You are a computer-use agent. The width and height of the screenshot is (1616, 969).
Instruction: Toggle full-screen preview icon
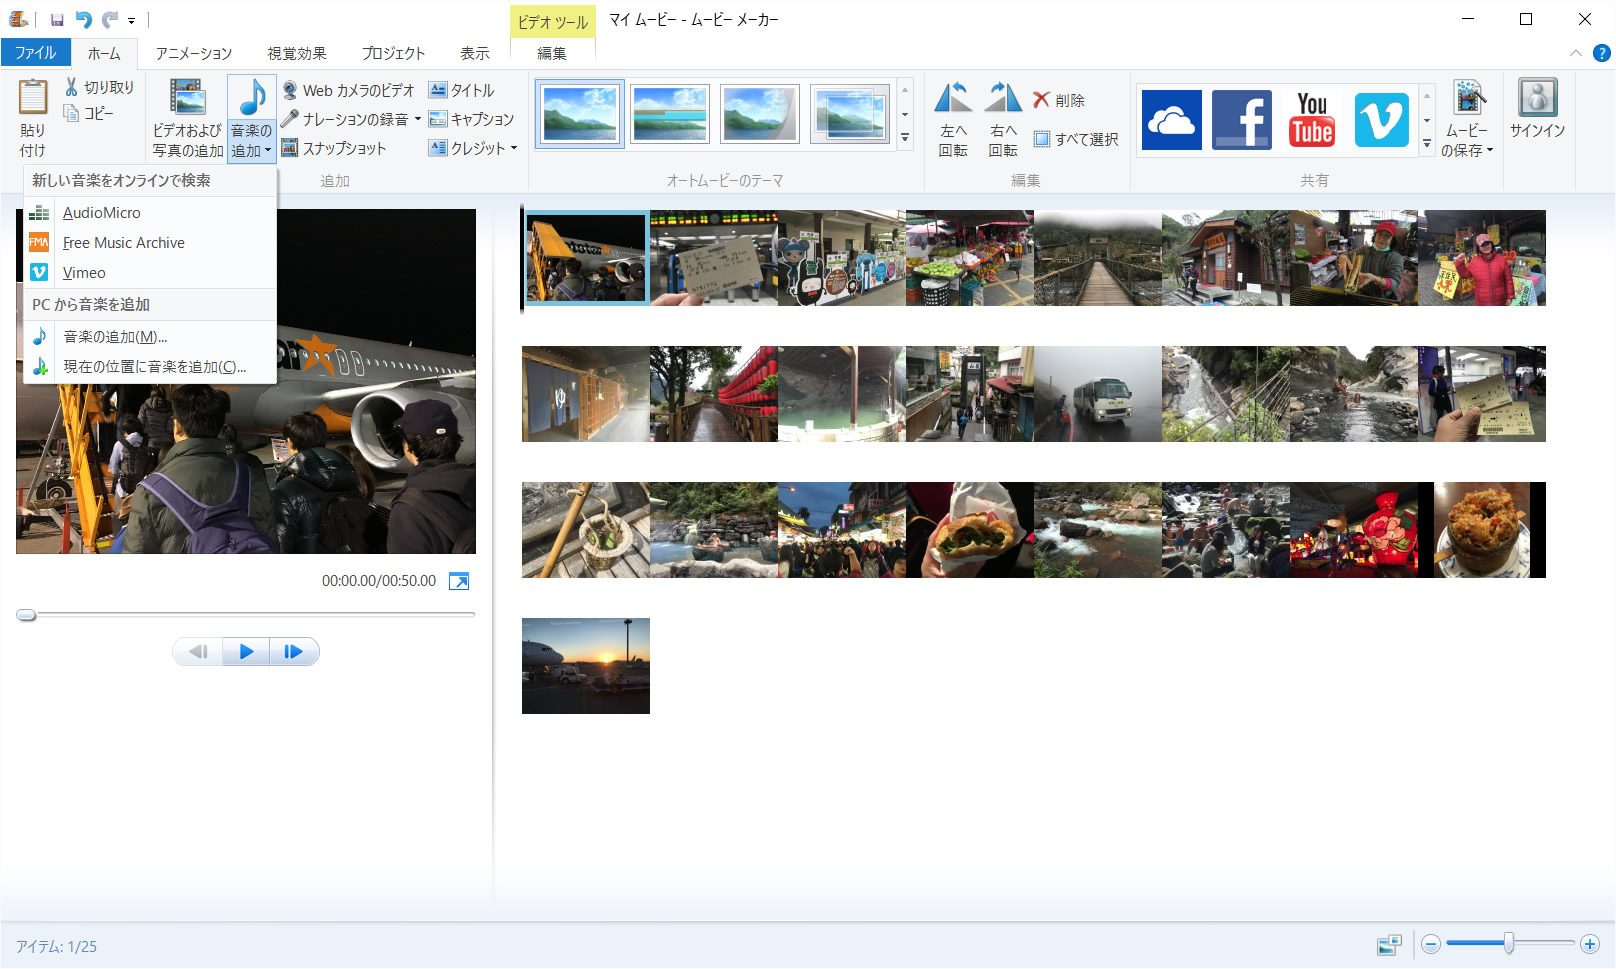(459, 581)
